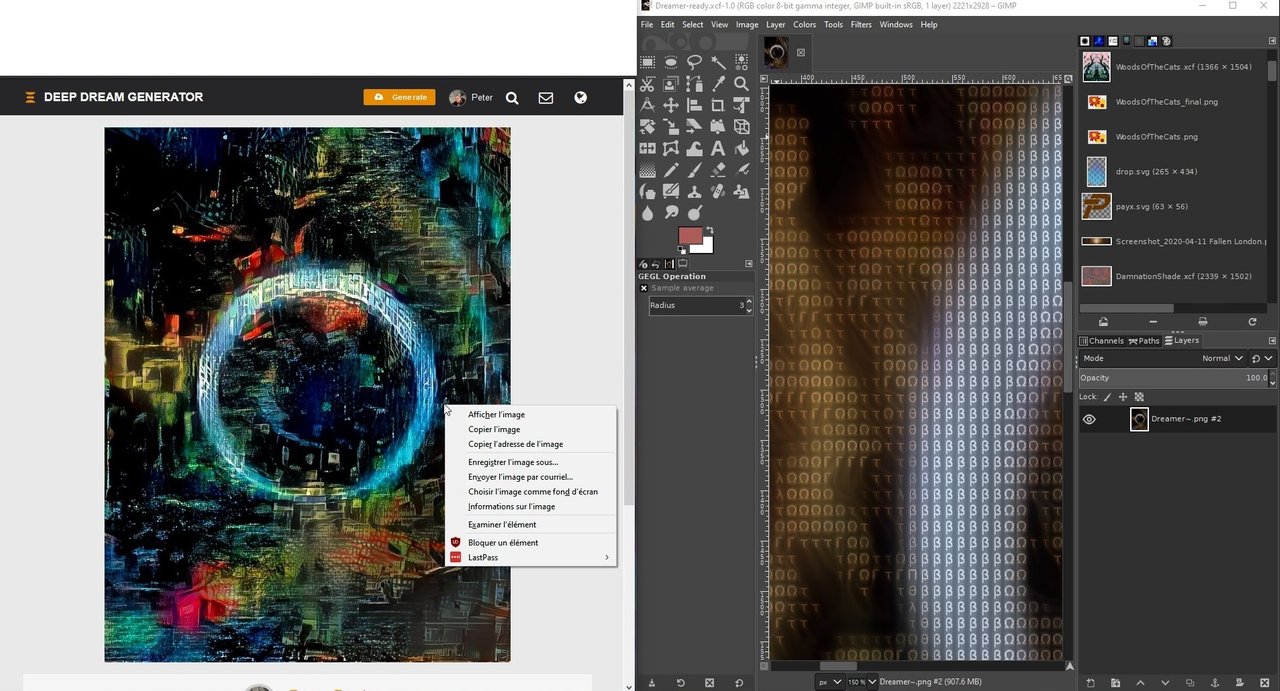Hide the Dreamer~.png #2 layer
Screen dimensions: 1280x691
point(1089,419)
